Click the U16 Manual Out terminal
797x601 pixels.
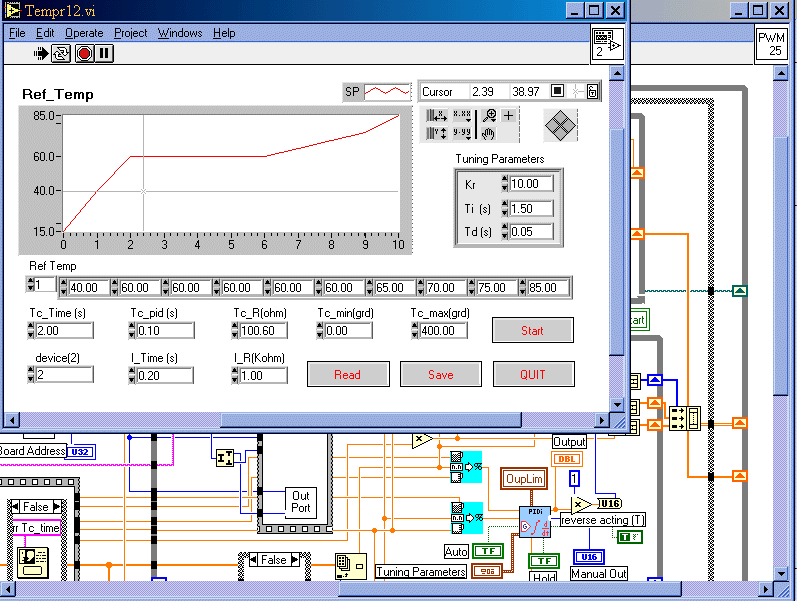point(589,557)
